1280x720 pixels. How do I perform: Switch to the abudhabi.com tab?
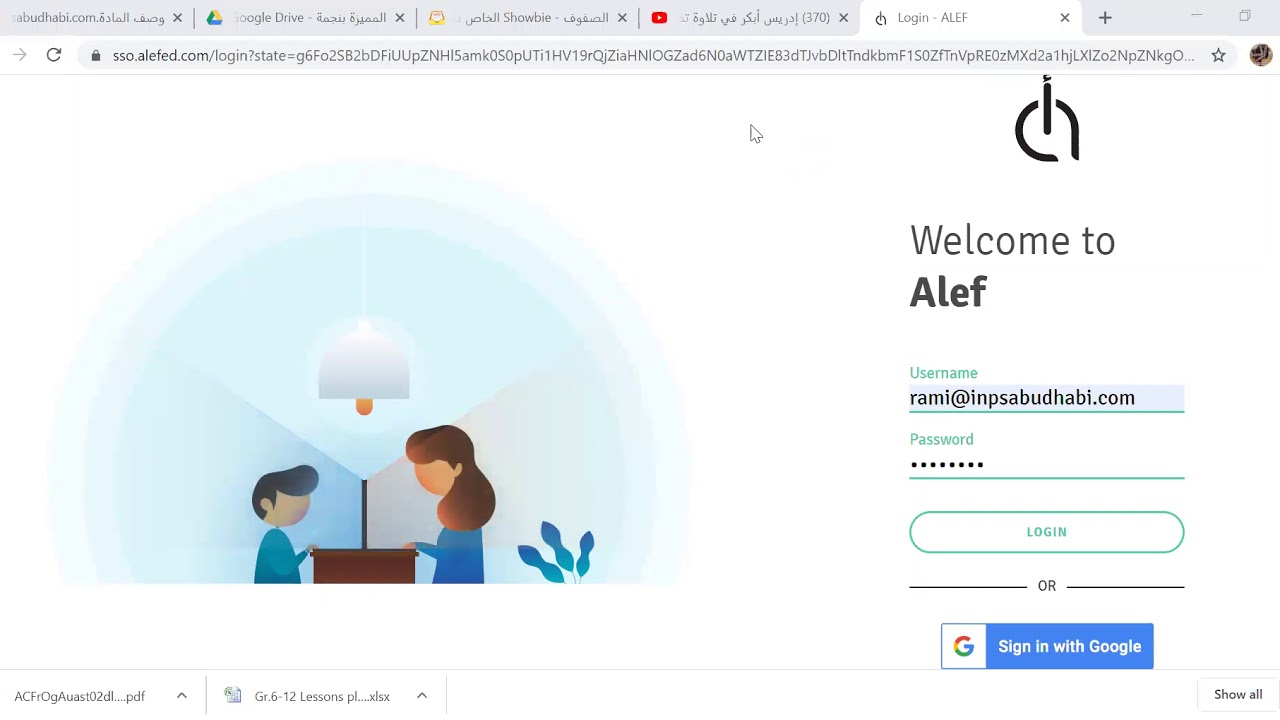click(95, 18)
